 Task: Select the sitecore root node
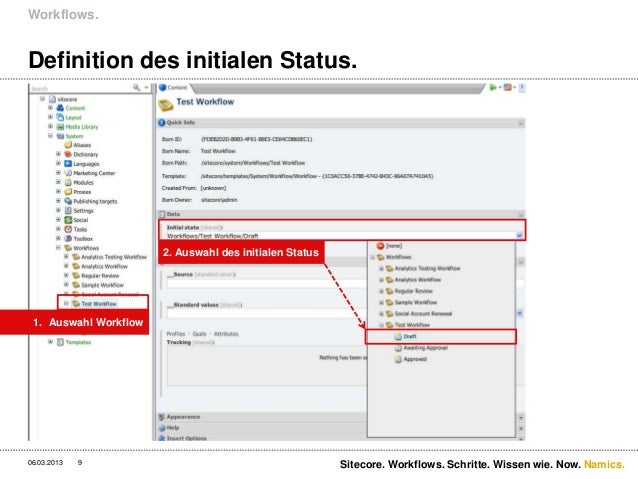[x=67, y=99]
